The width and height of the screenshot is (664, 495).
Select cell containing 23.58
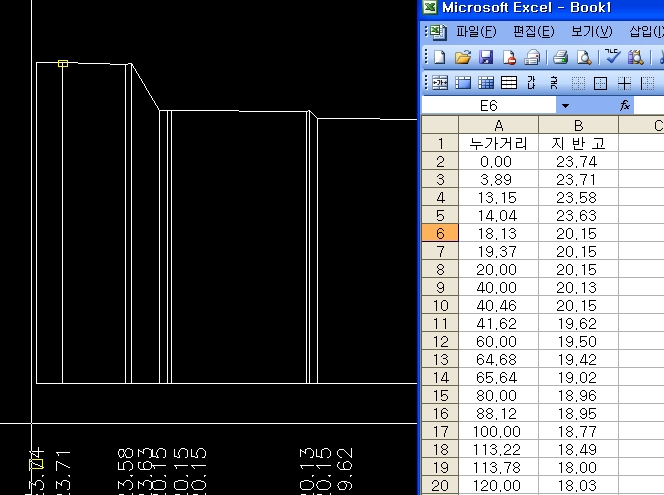pos(578,197)
